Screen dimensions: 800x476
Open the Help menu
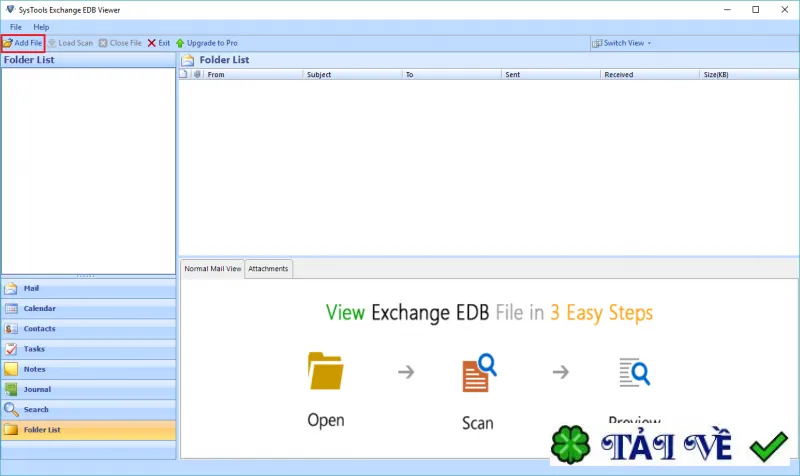tap(41, 27)
